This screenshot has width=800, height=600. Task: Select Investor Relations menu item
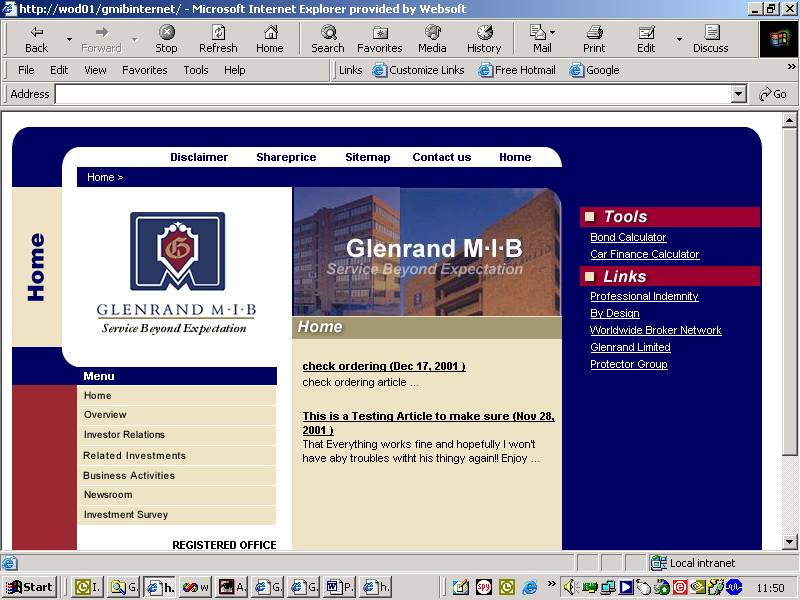[177, 435]
